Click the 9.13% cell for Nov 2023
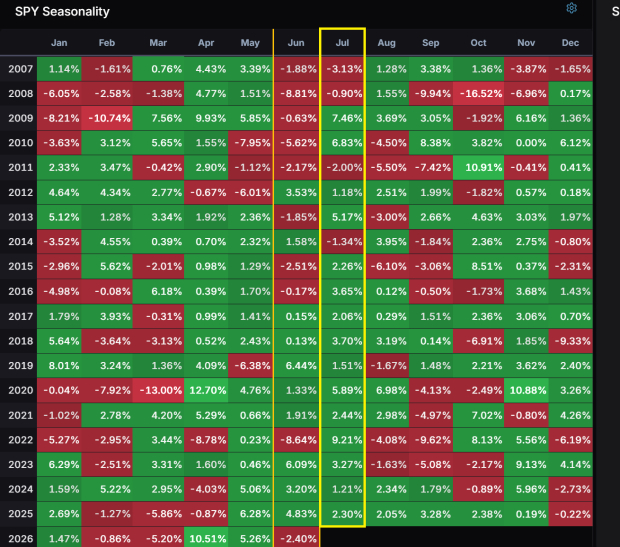 tap(526, 464)
